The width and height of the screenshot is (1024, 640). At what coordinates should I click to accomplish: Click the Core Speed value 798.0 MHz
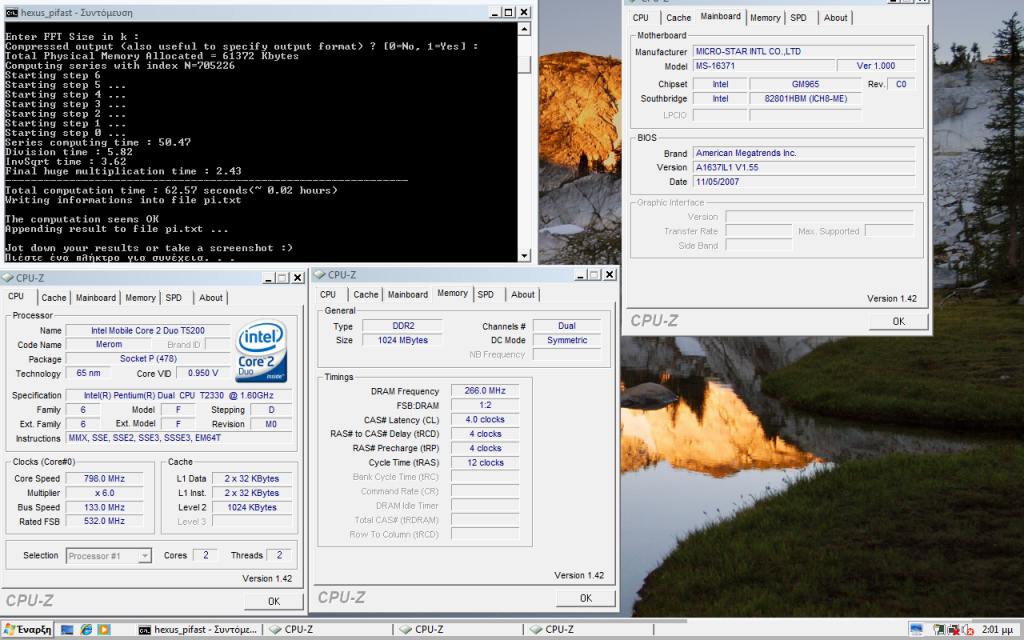coord(104,479)
